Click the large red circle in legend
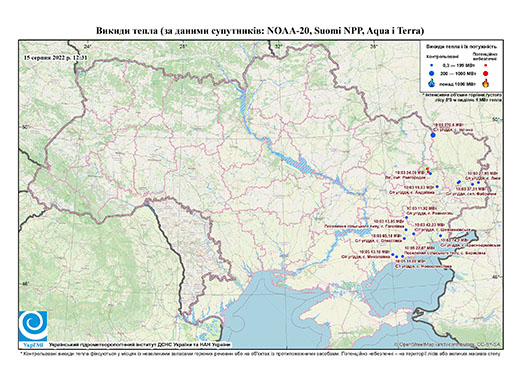 pyautogui.click(x=485, y=74)
